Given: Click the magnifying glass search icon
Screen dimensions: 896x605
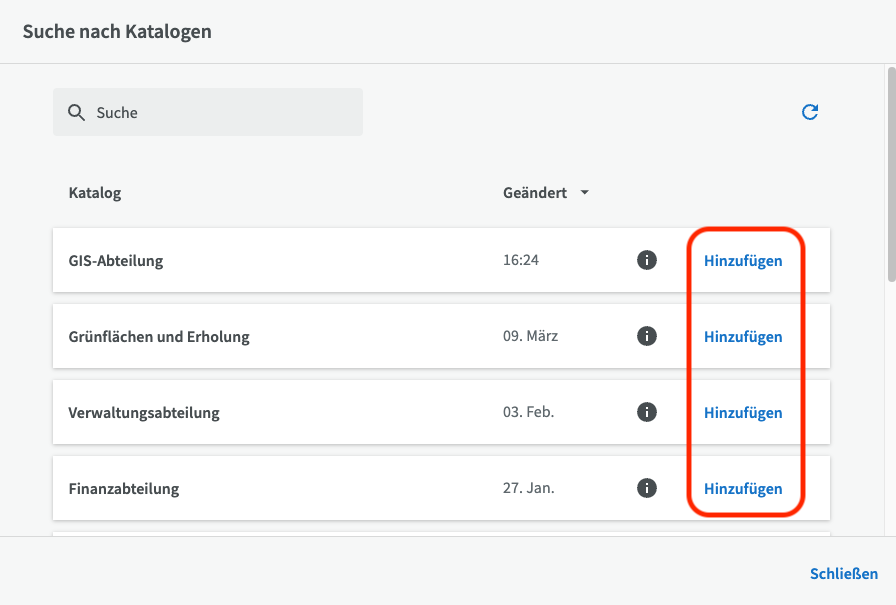Looking at the screenshot, I should (76, 112).
